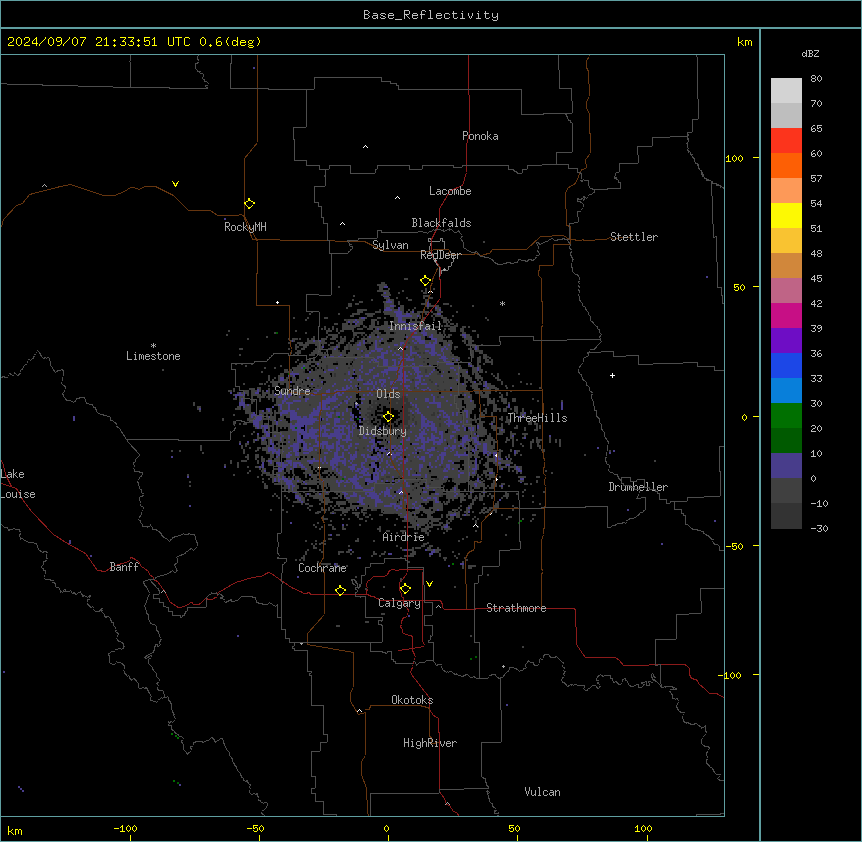Image resolution: width=862 pixels, height=842 pixels.
Task: Click the Strathmore town label
Action: (516, 608)
